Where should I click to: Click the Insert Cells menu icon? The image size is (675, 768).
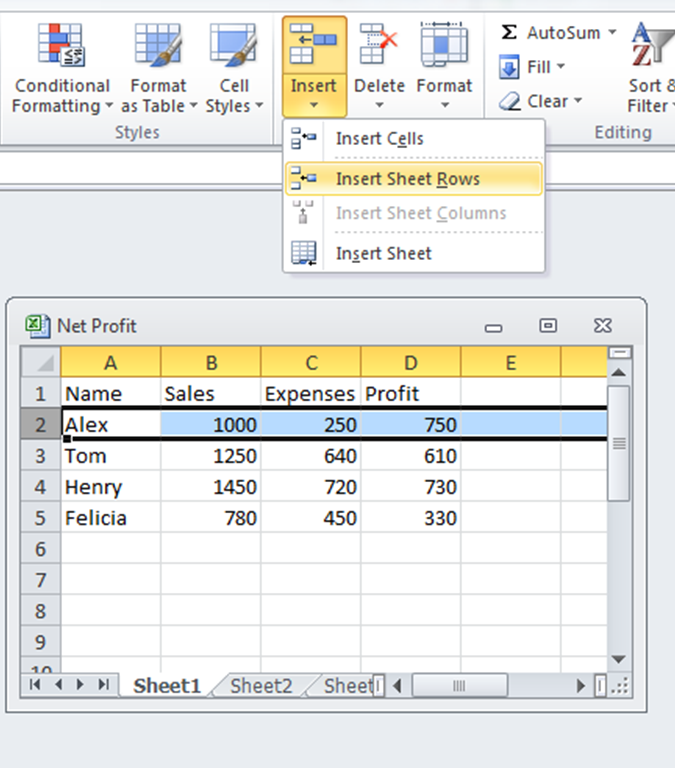(x=304, y=138)
